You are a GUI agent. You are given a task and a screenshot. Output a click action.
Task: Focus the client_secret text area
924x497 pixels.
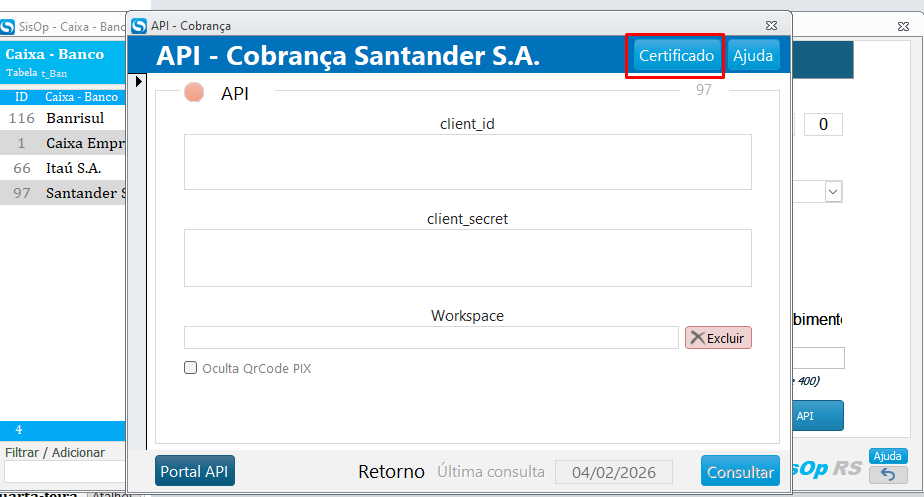click(467, 258)
